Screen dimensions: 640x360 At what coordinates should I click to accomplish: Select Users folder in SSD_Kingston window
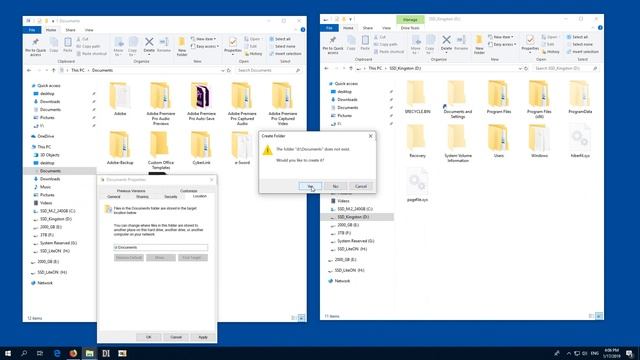[498, 141]
